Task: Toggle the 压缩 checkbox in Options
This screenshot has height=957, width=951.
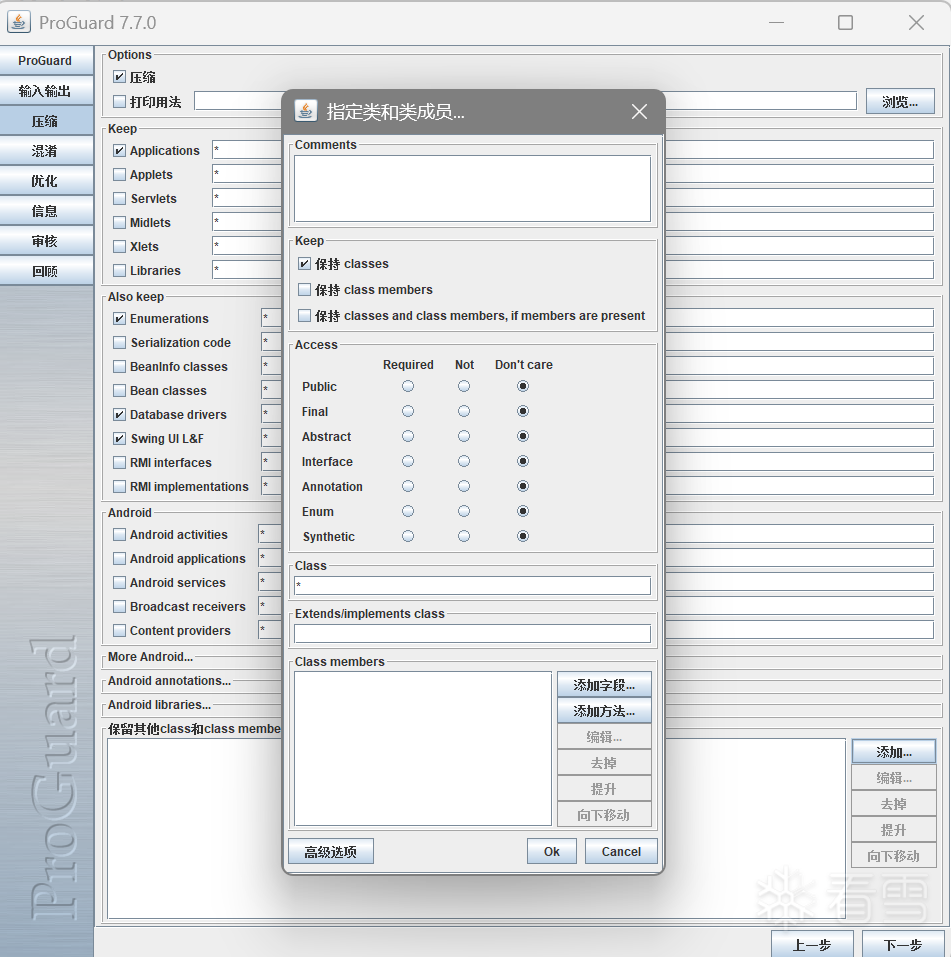Action: click(x=120, y=77)
